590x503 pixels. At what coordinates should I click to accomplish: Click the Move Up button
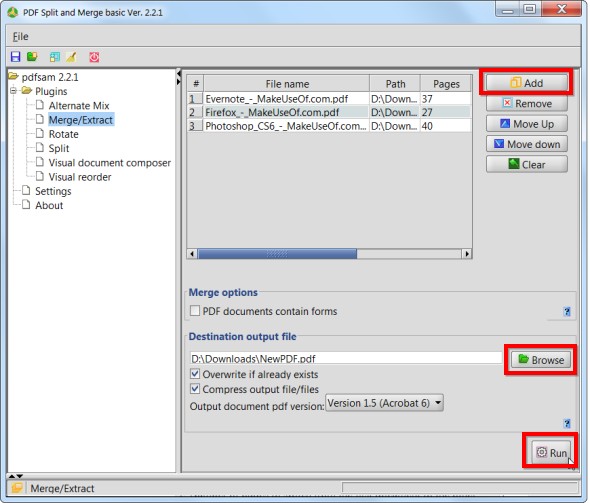tap(526, 123)
